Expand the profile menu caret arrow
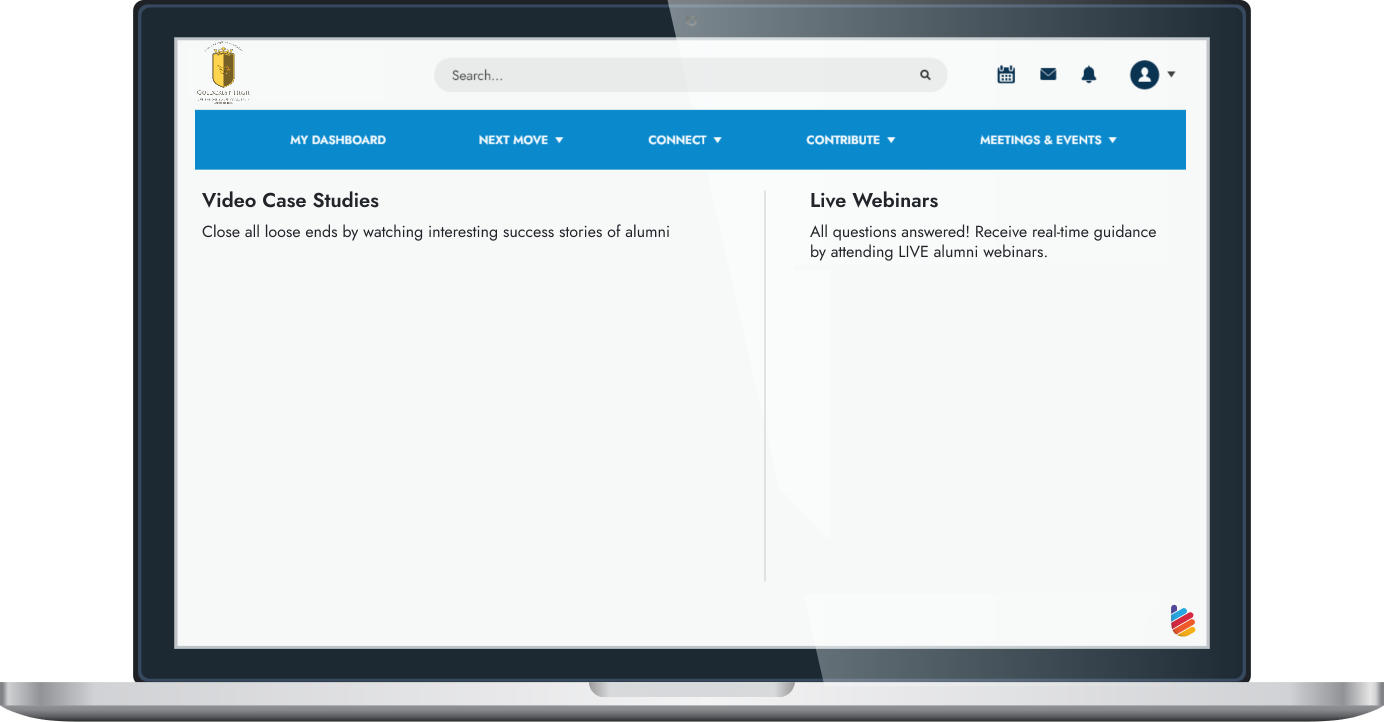 pyautogui.click(x=1171, y=74)
